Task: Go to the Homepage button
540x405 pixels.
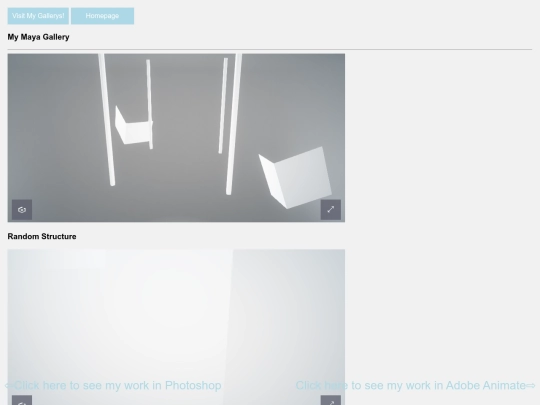Action: click(102, 16)
